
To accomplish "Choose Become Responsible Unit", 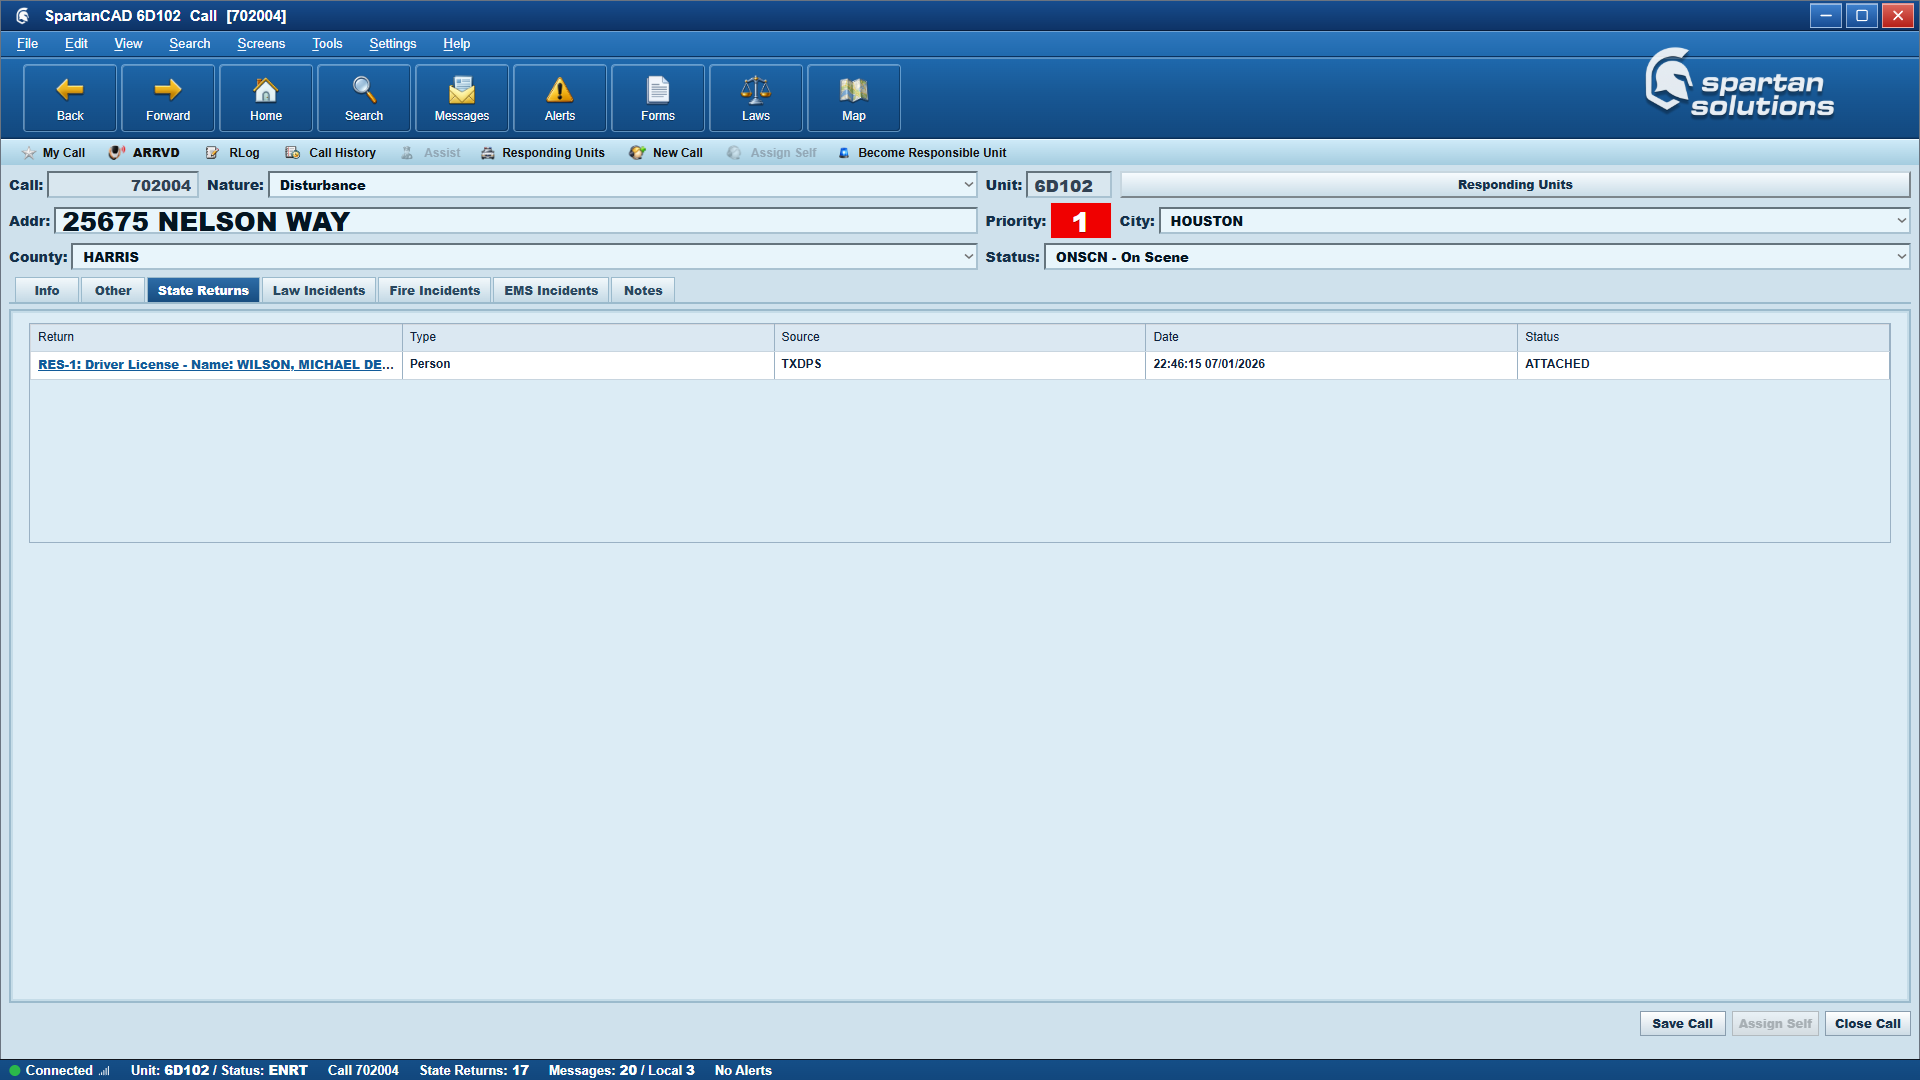I will tap(922, 153).
